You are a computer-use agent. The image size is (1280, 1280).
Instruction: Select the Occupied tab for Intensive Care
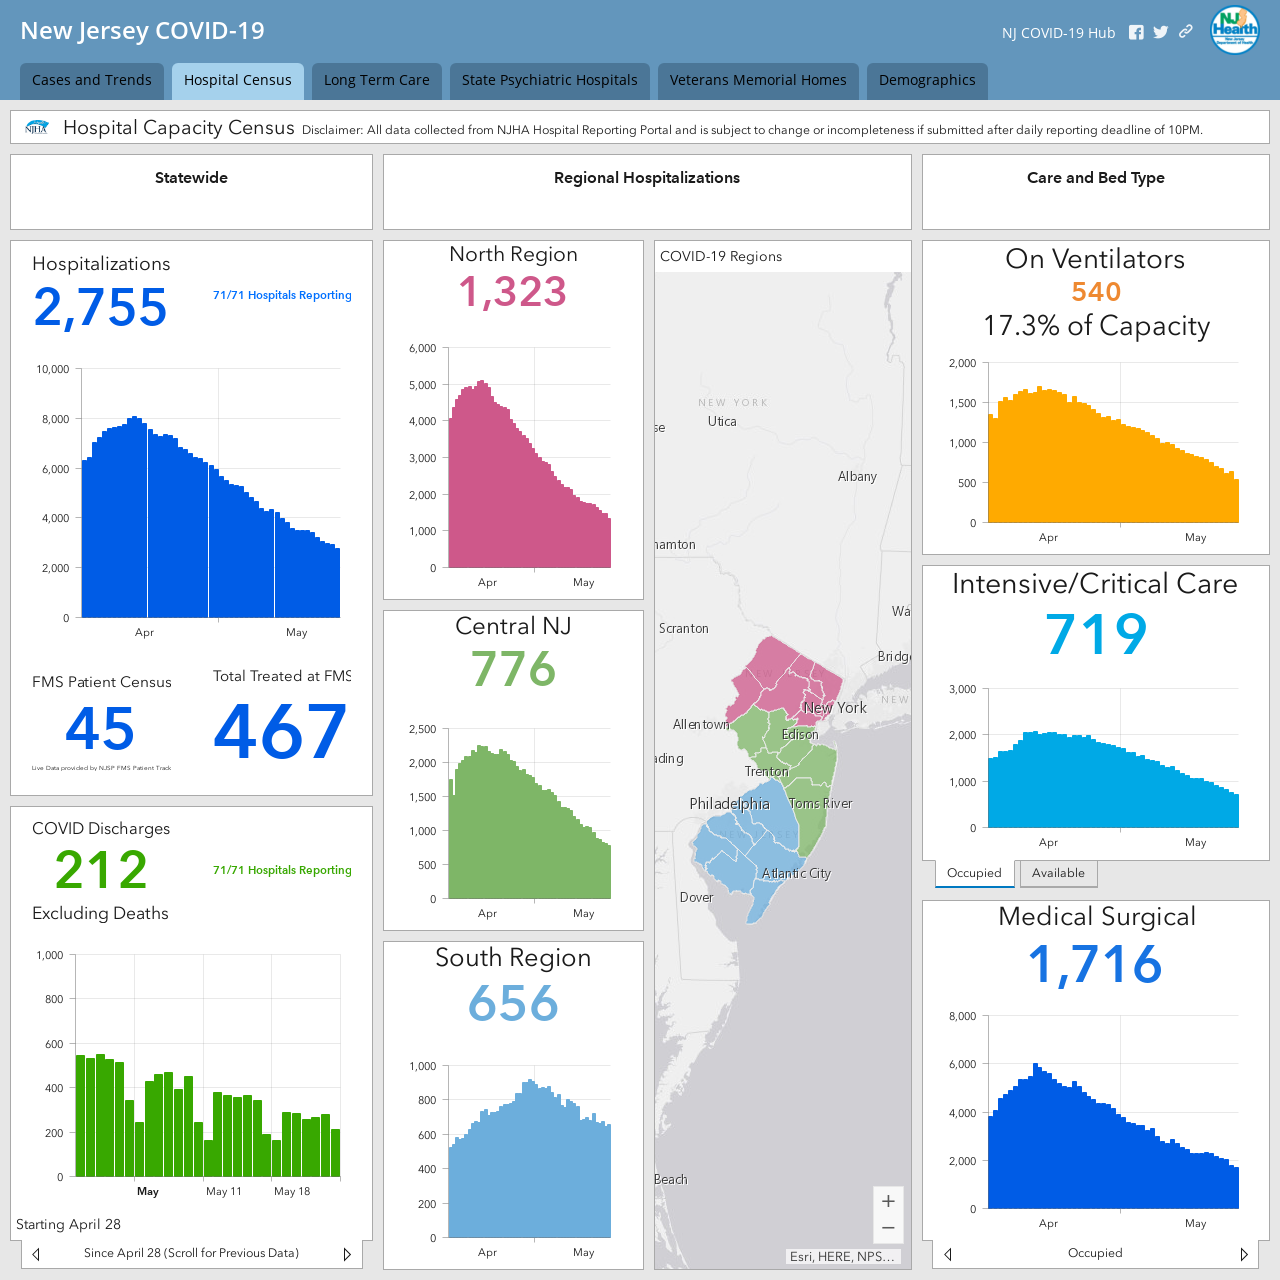pos(974,873)
